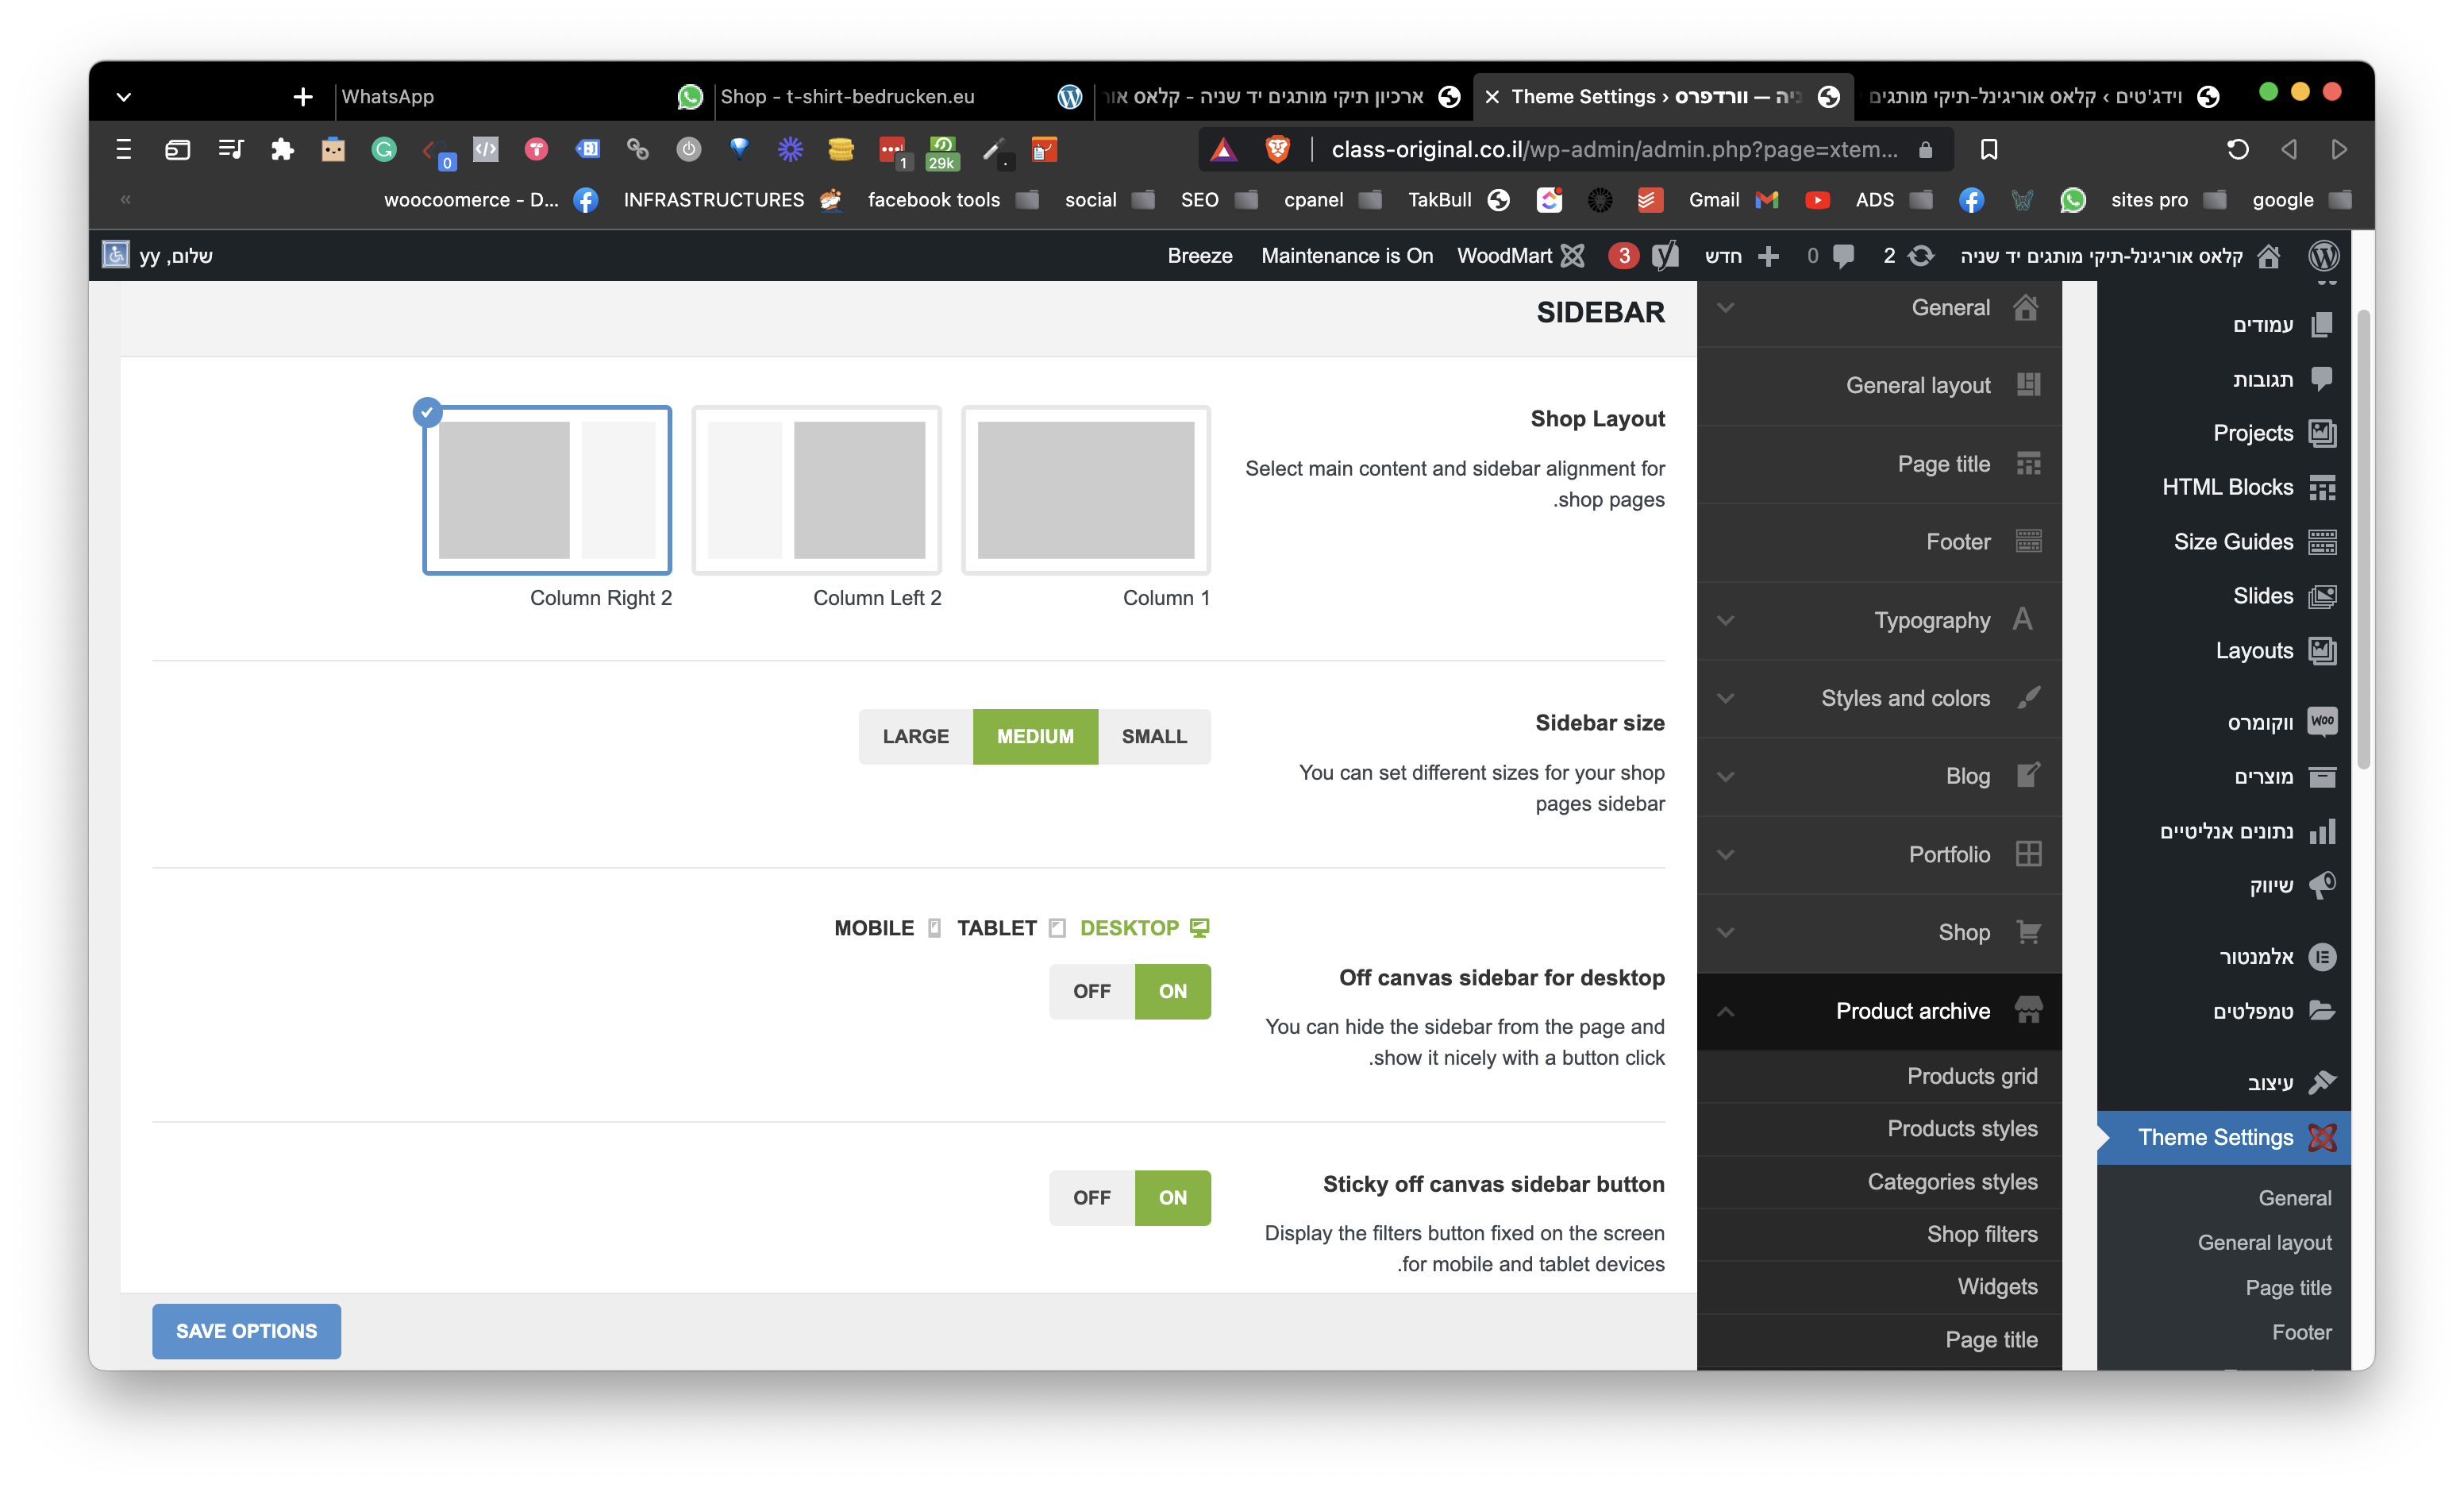Click the SEO 29k extension icon
This screenshot has width=2464, height=1488.
[942, 151]
